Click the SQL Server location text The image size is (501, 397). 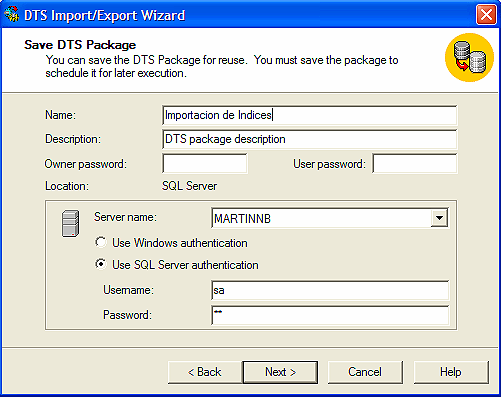[189, 186]
